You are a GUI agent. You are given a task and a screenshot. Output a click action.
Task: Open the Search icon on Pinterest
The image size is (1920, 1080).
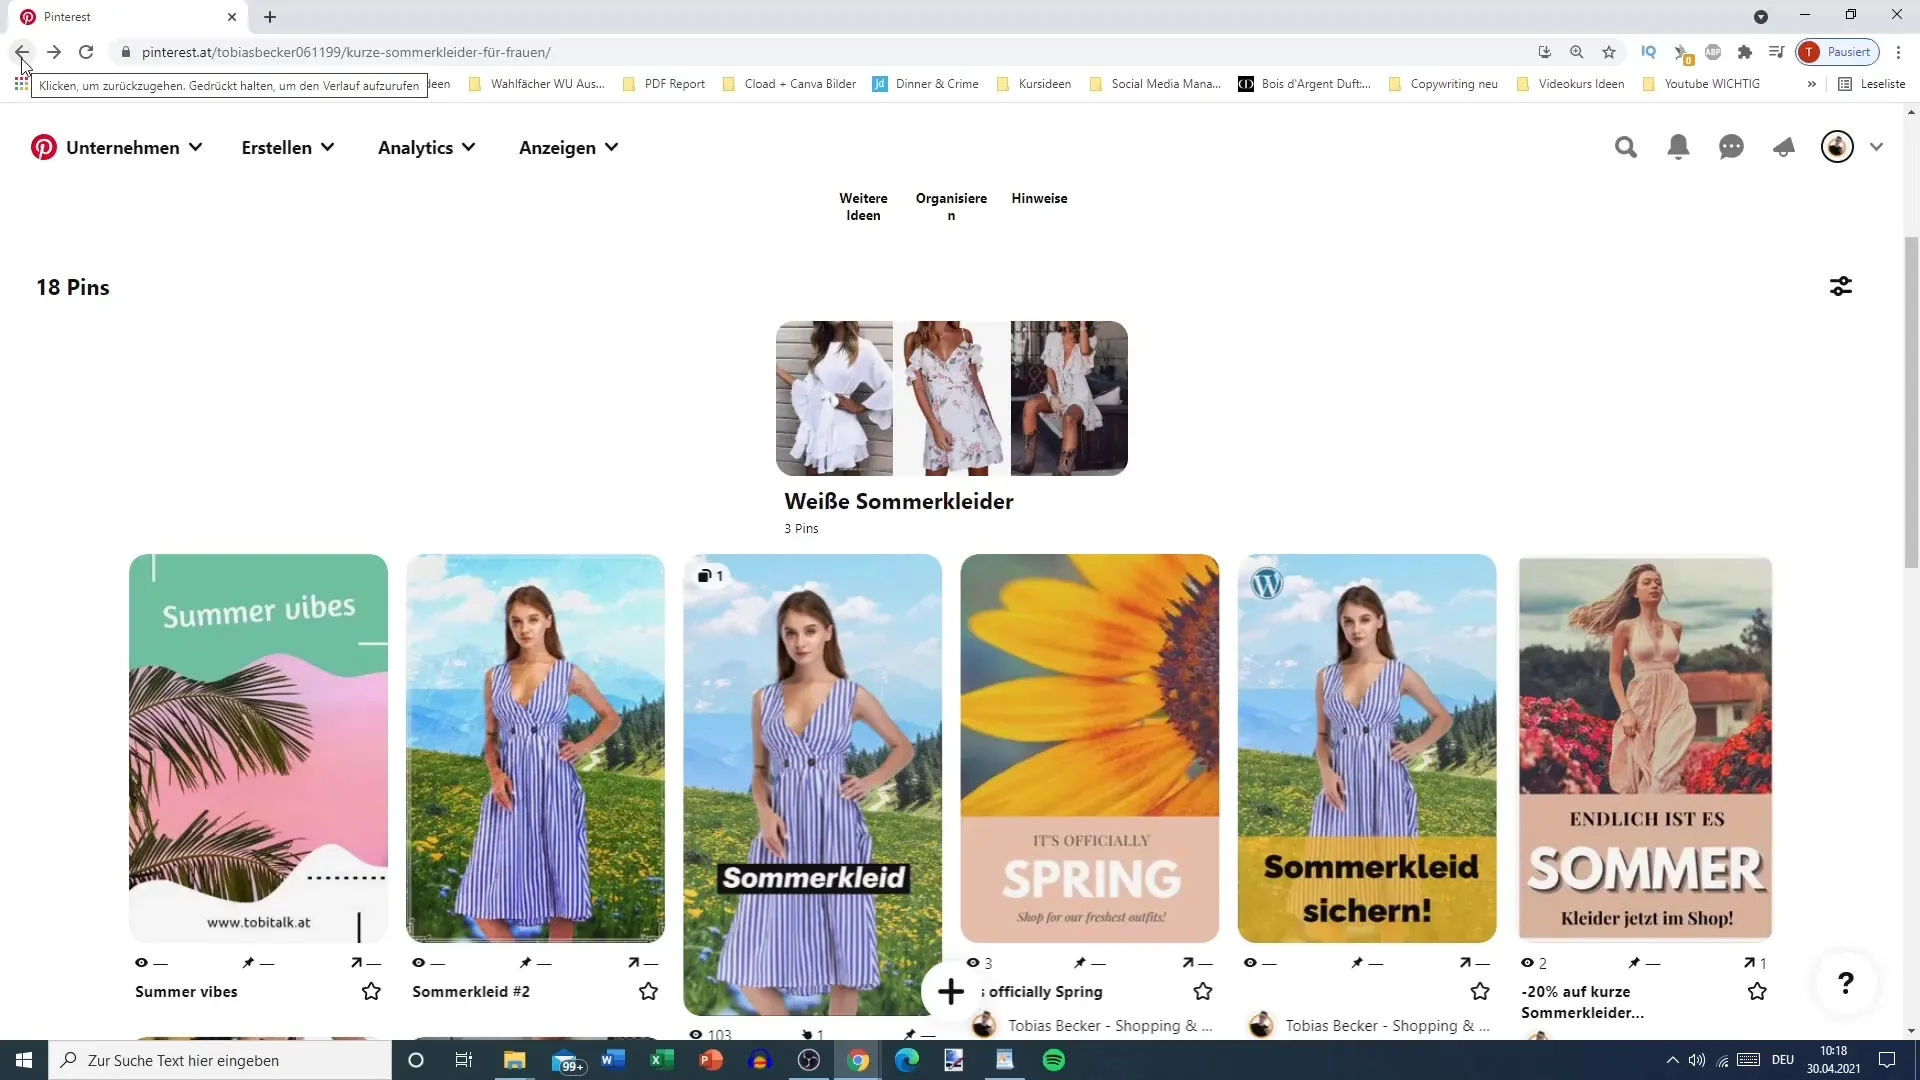tap(1626, 146)
